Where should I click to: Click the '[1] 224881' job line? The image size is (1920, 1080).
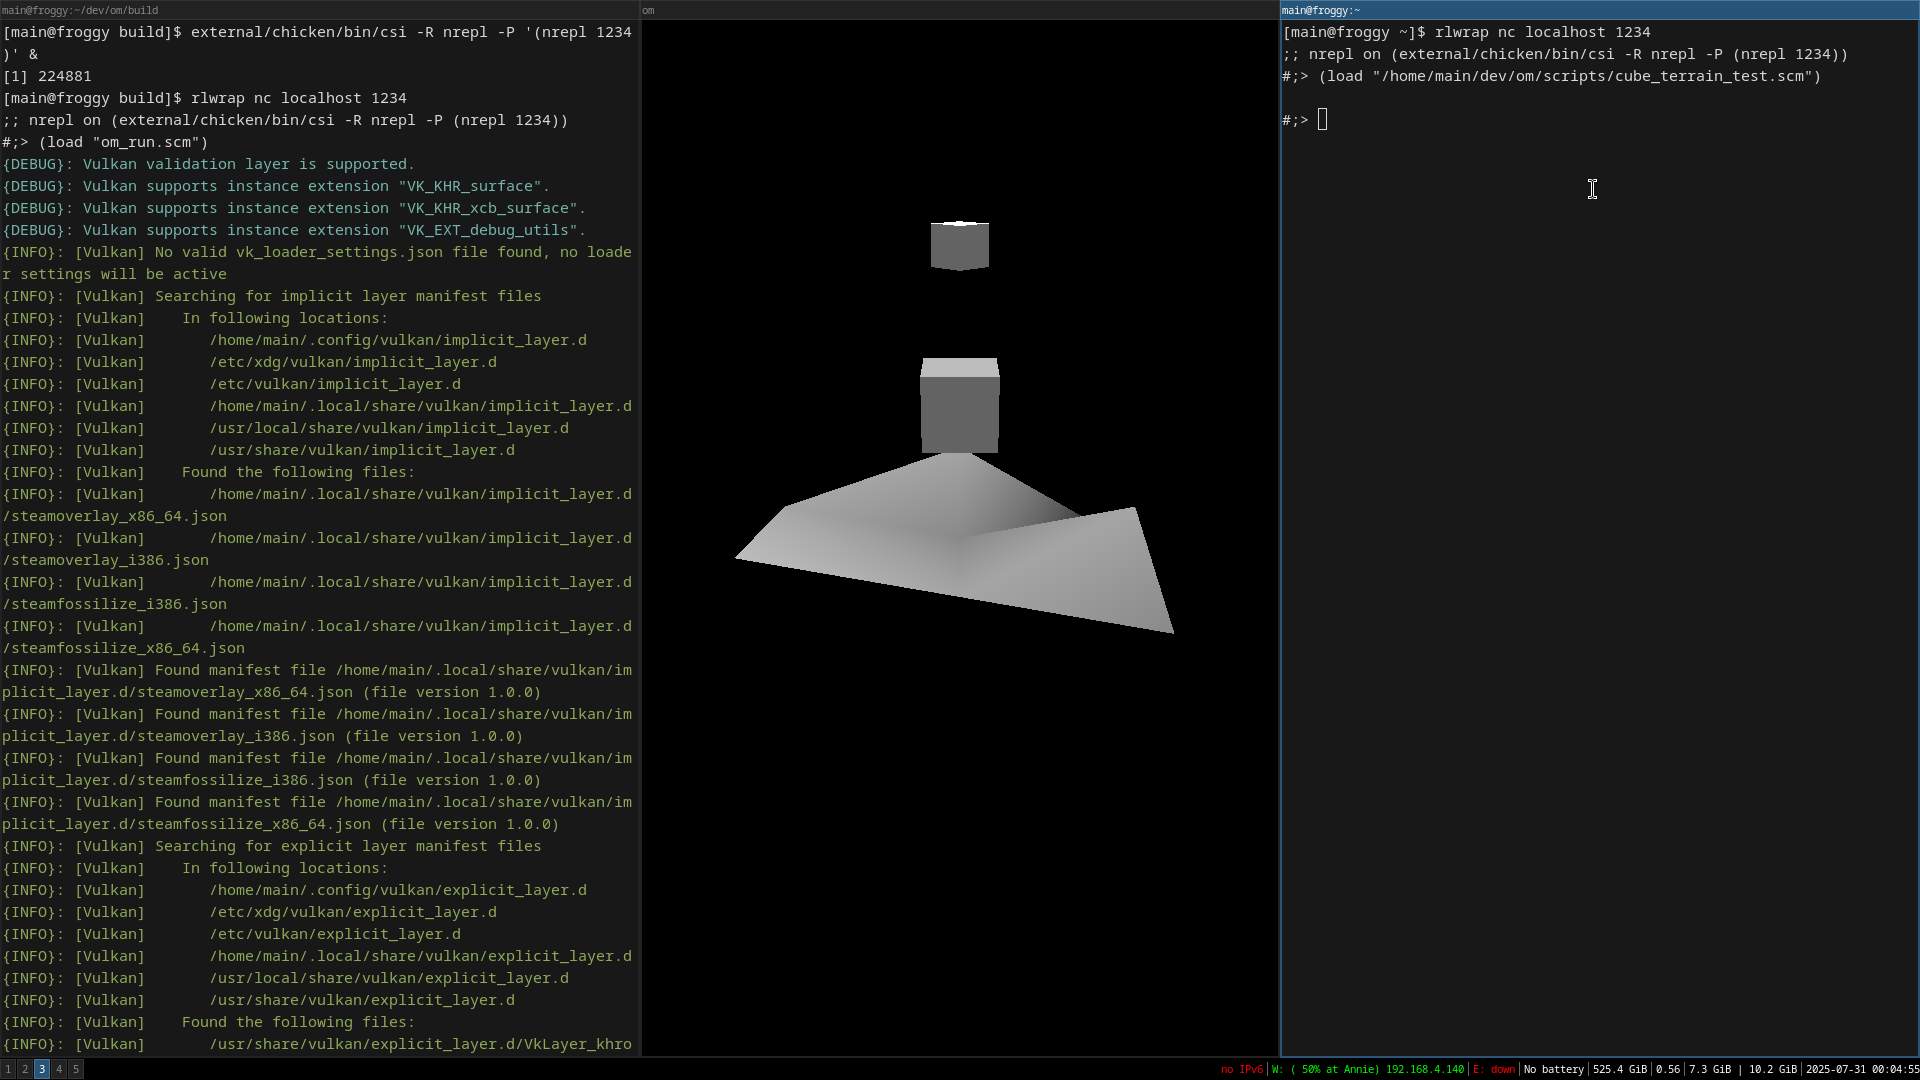point(47,76)
